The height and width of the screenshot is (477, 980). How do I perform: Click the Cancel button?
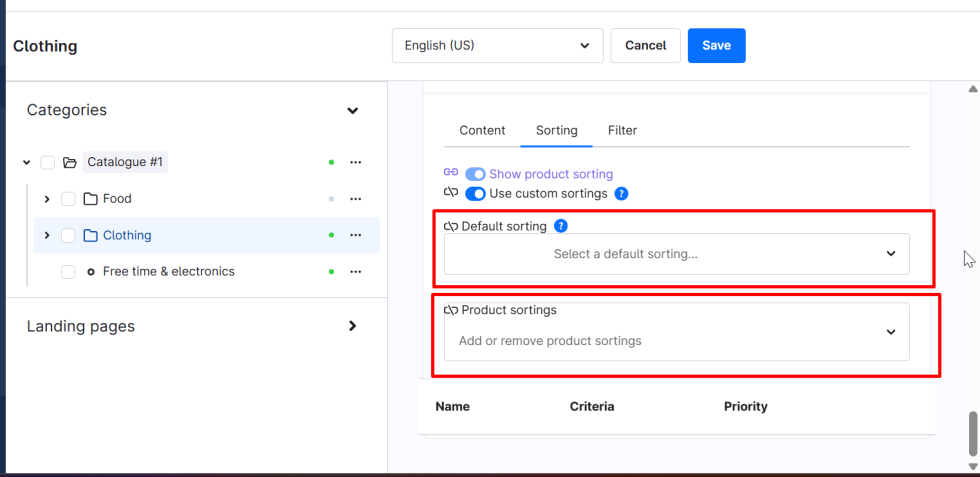click(x=645, y=46)
